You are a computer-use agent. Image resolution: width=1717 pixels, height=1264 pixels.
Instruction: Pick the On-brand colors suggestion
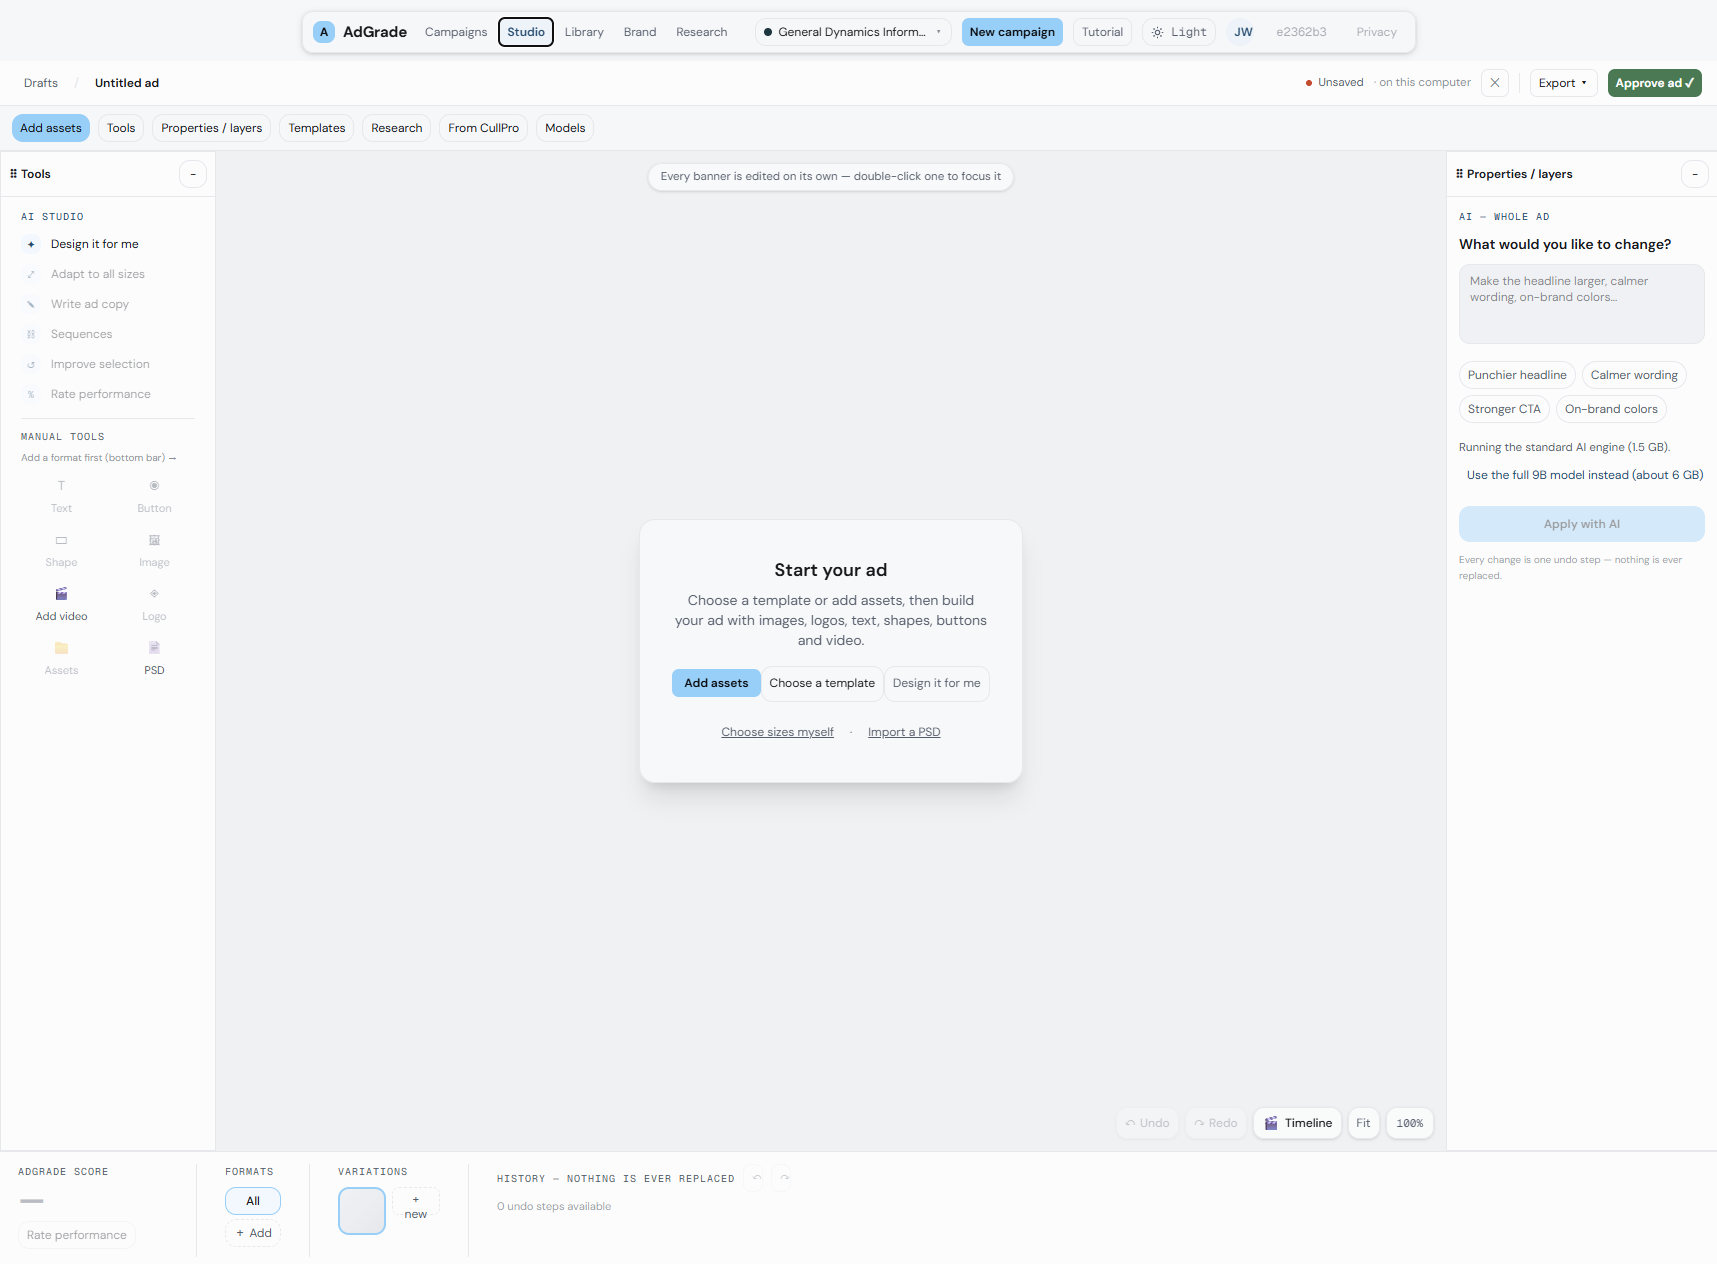pyautogui.click(x=1611, y=409)
